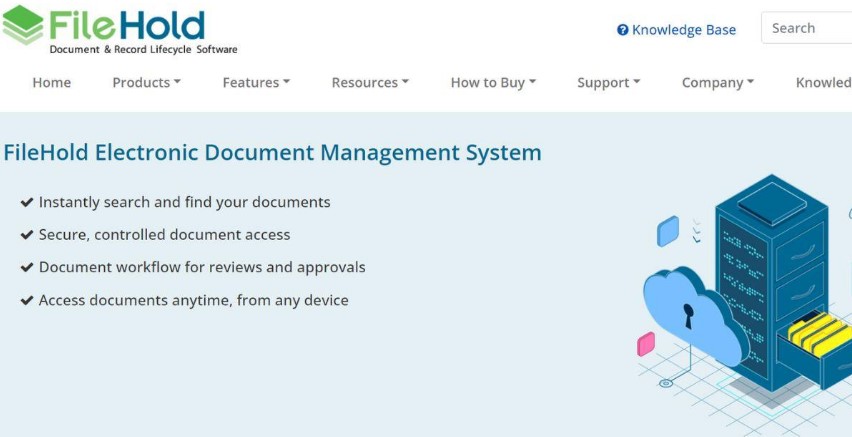The image size is (852, 437).
Task: Click the small blue square above cloud
Action: [x=668, y=231]
